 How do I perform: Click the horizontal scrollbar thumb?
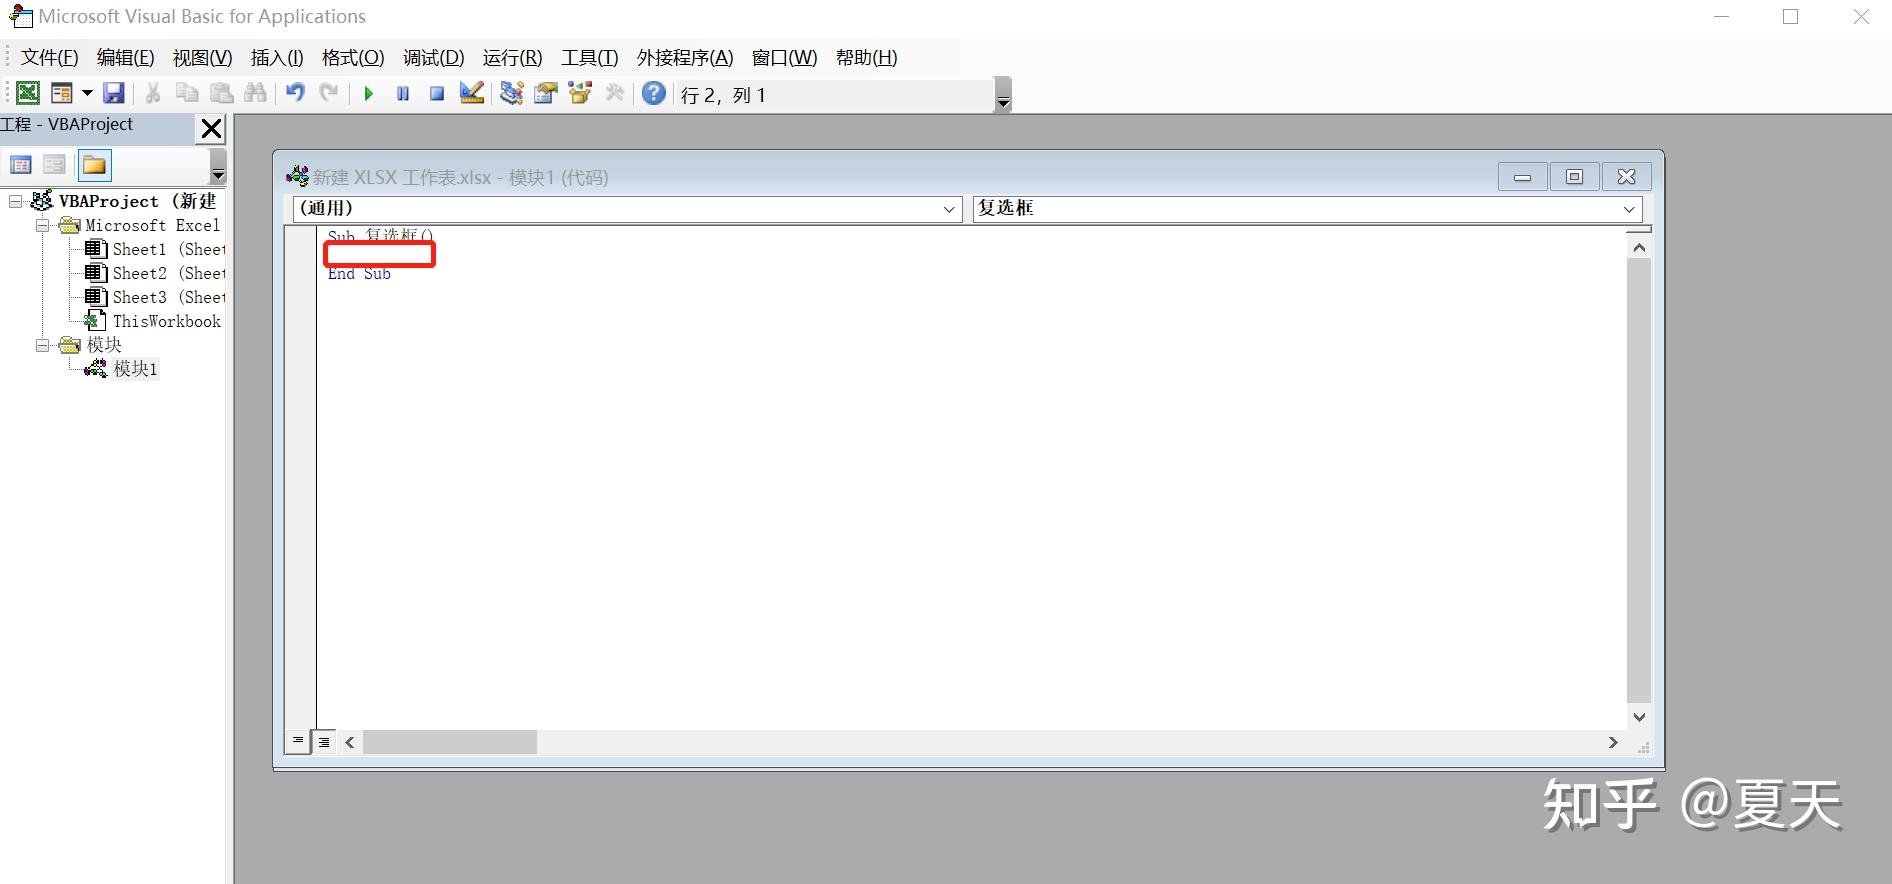pos(450,742)
